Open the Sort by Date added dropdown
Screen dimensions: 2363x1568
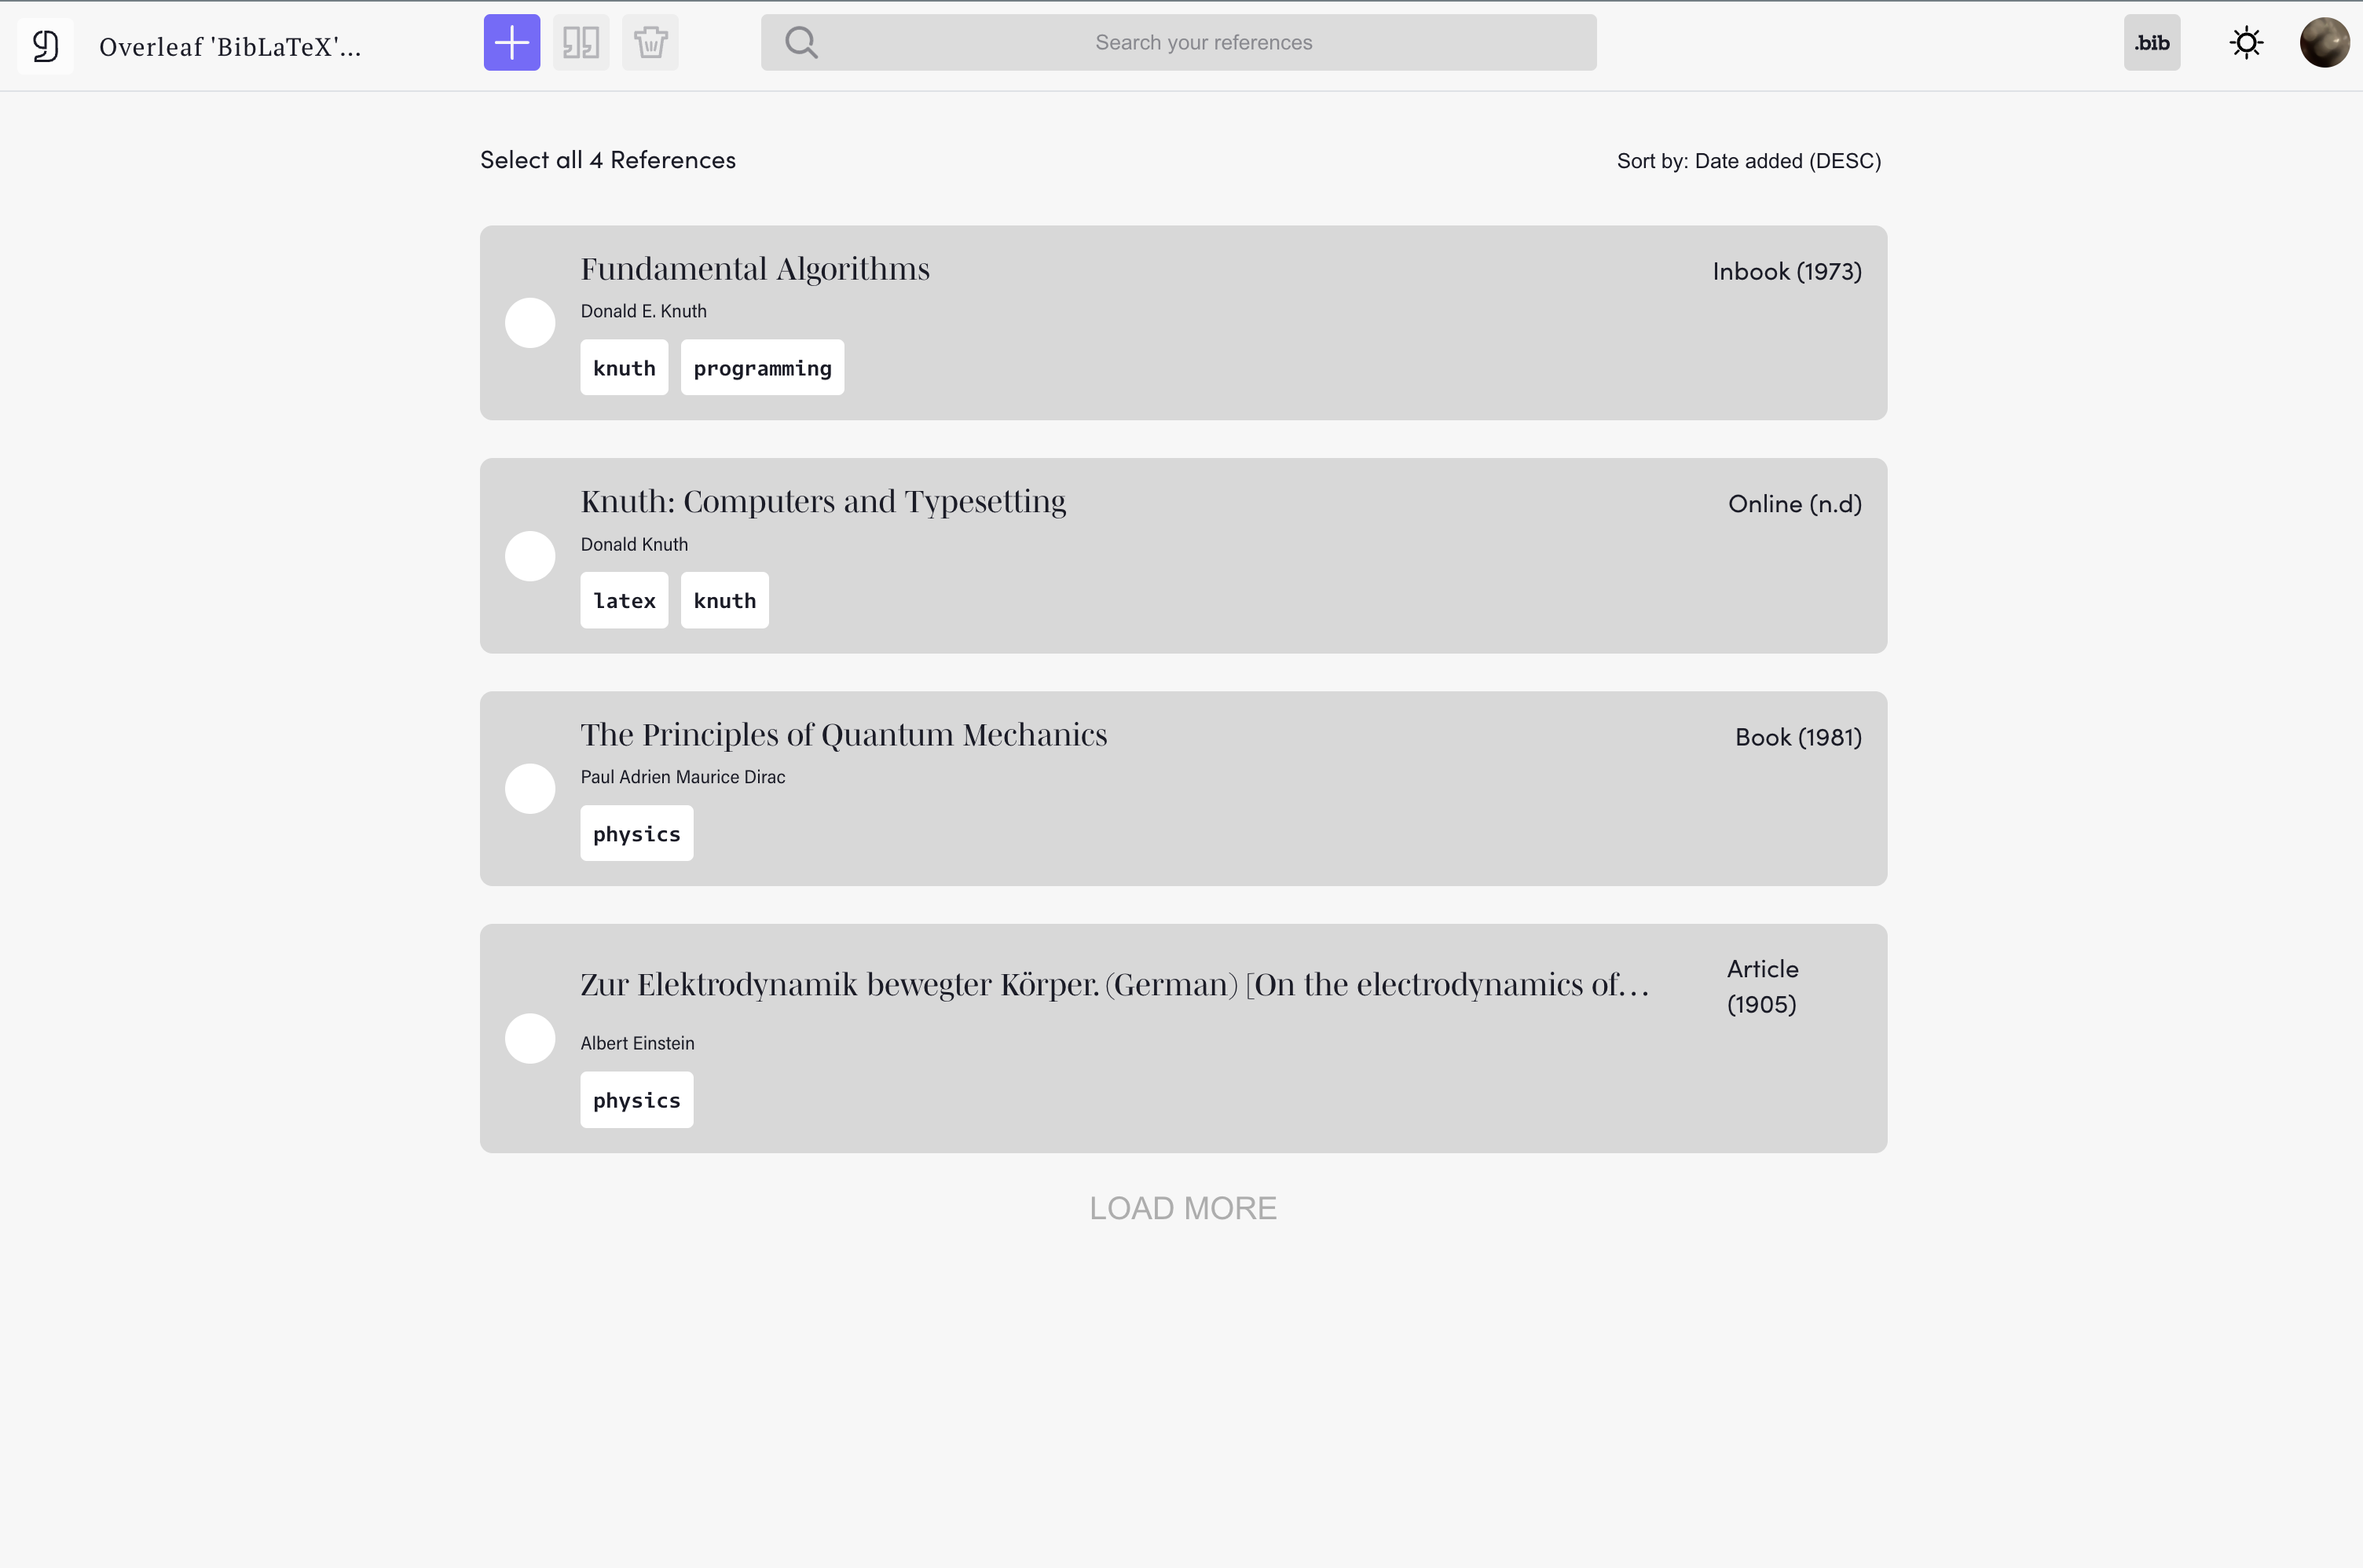point(1749,161)
